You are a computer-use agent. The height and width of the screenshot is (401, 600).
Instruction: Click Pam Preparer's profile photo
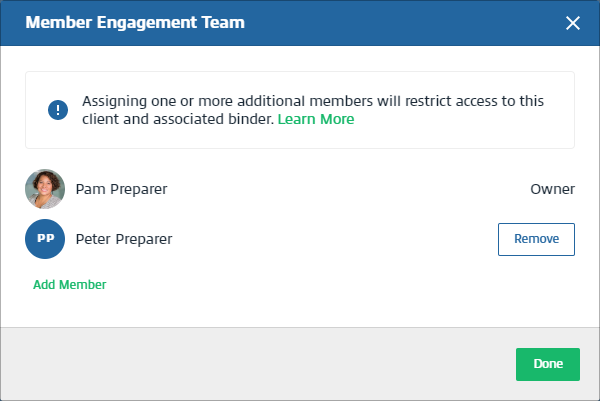tap(45, 188)
